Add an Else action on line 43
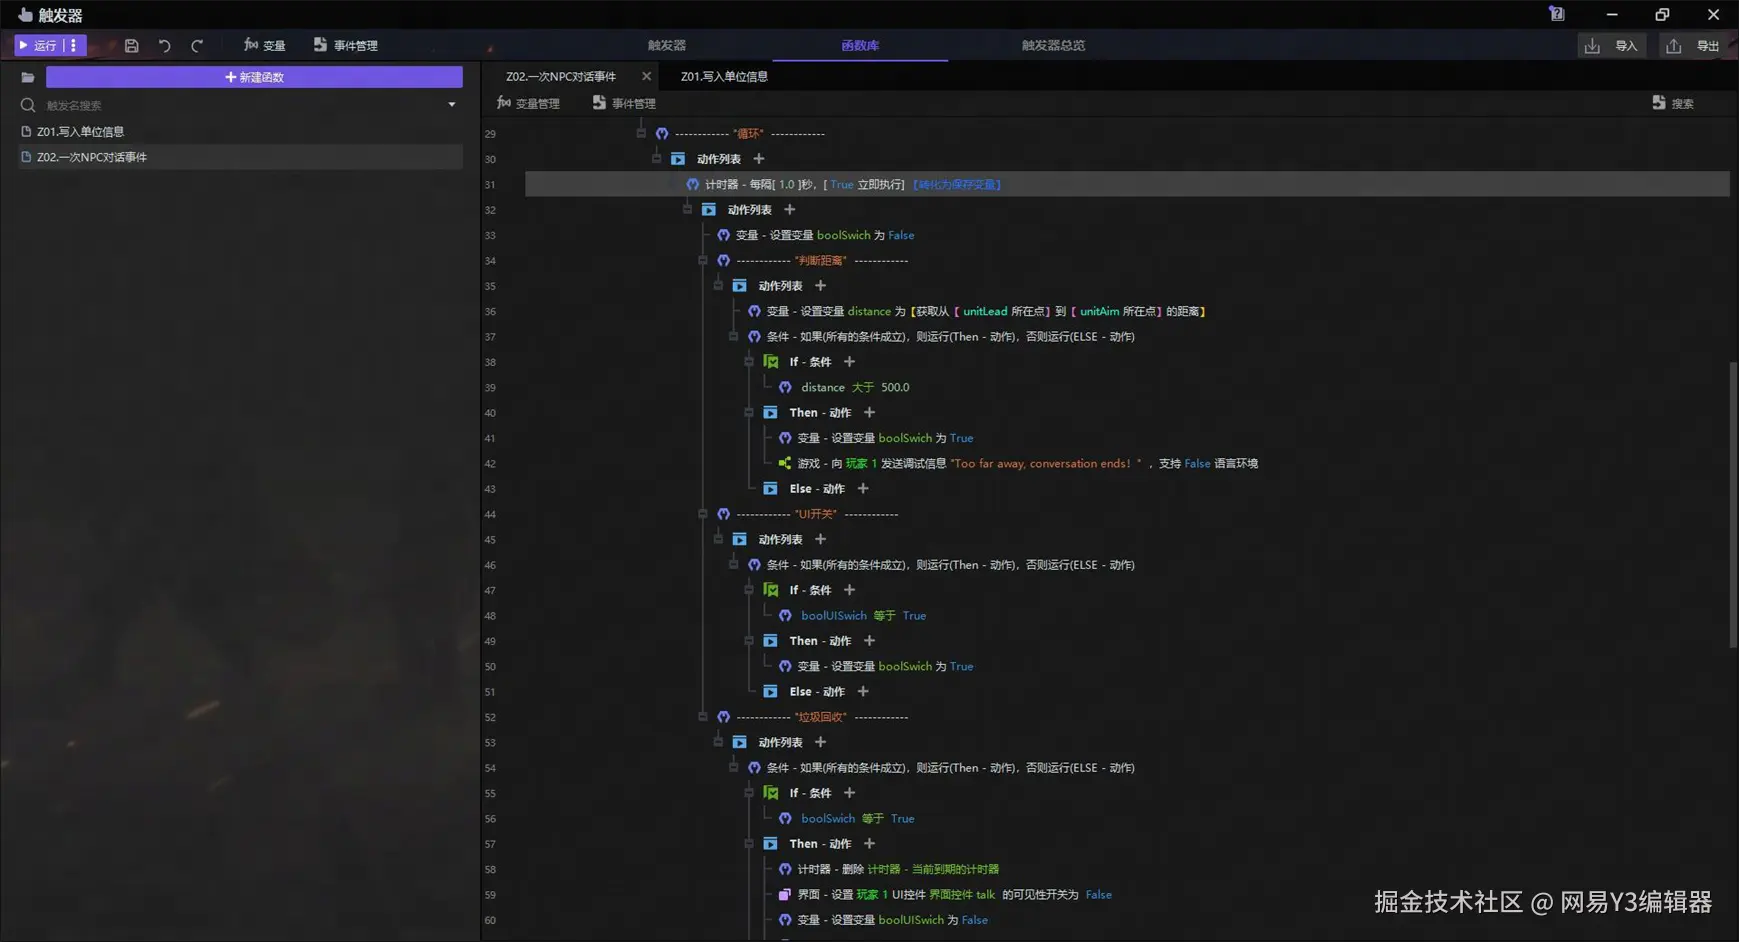 pyautogui.click(x=863, y=489)
